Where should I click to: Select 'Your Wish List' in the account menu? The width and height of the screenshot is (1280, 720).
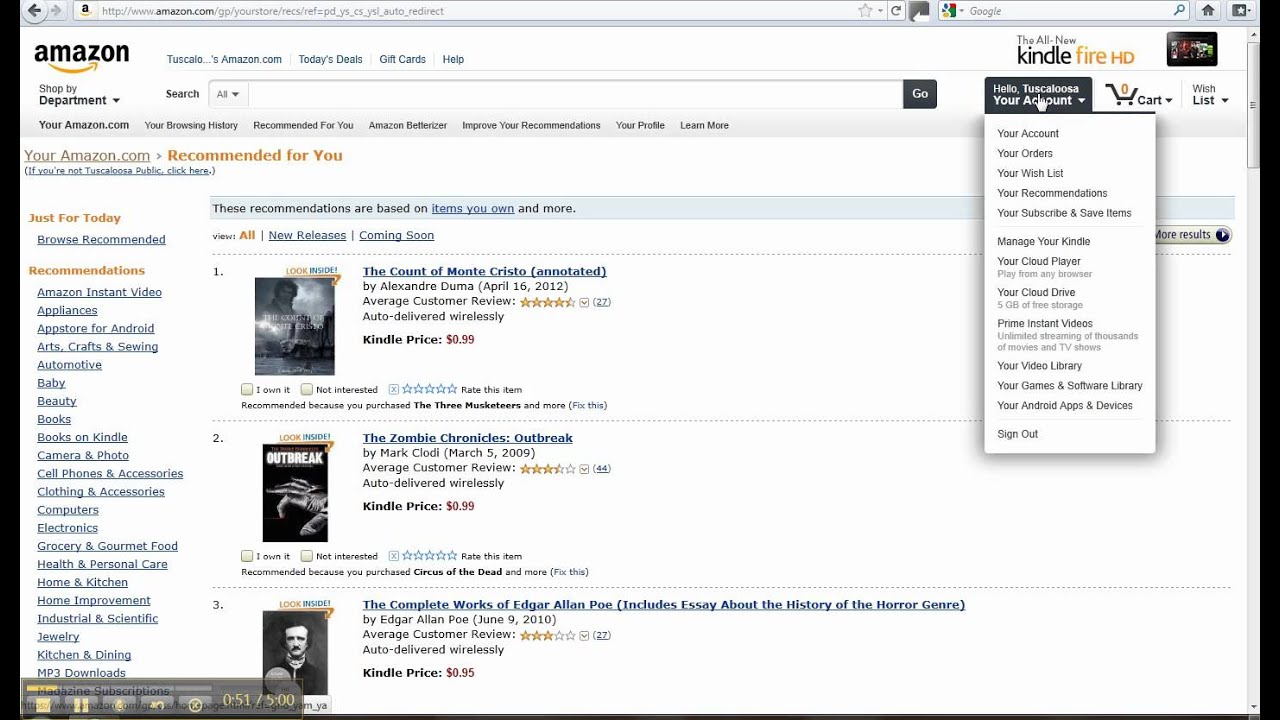tap(1030, 173)
